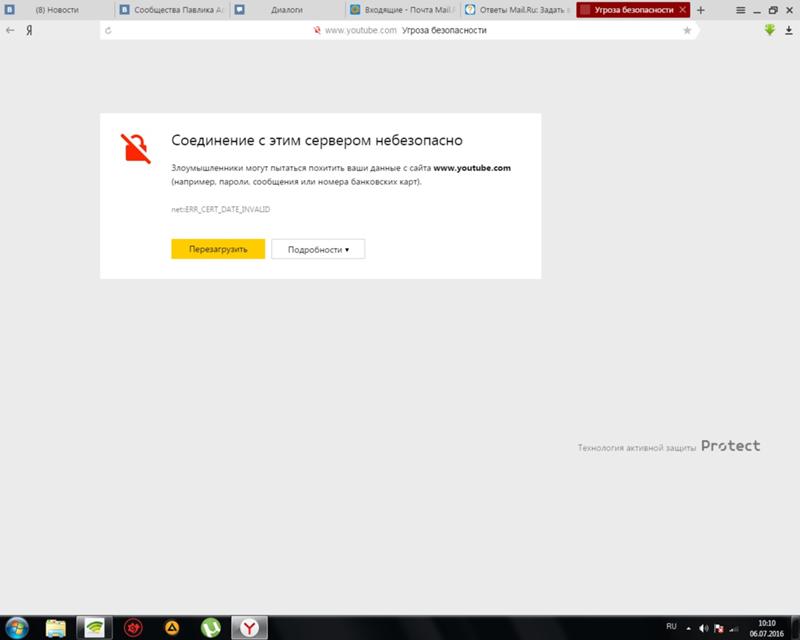
Task: Click the address bar showing www.youtube.com
Action: click(399, 31)
